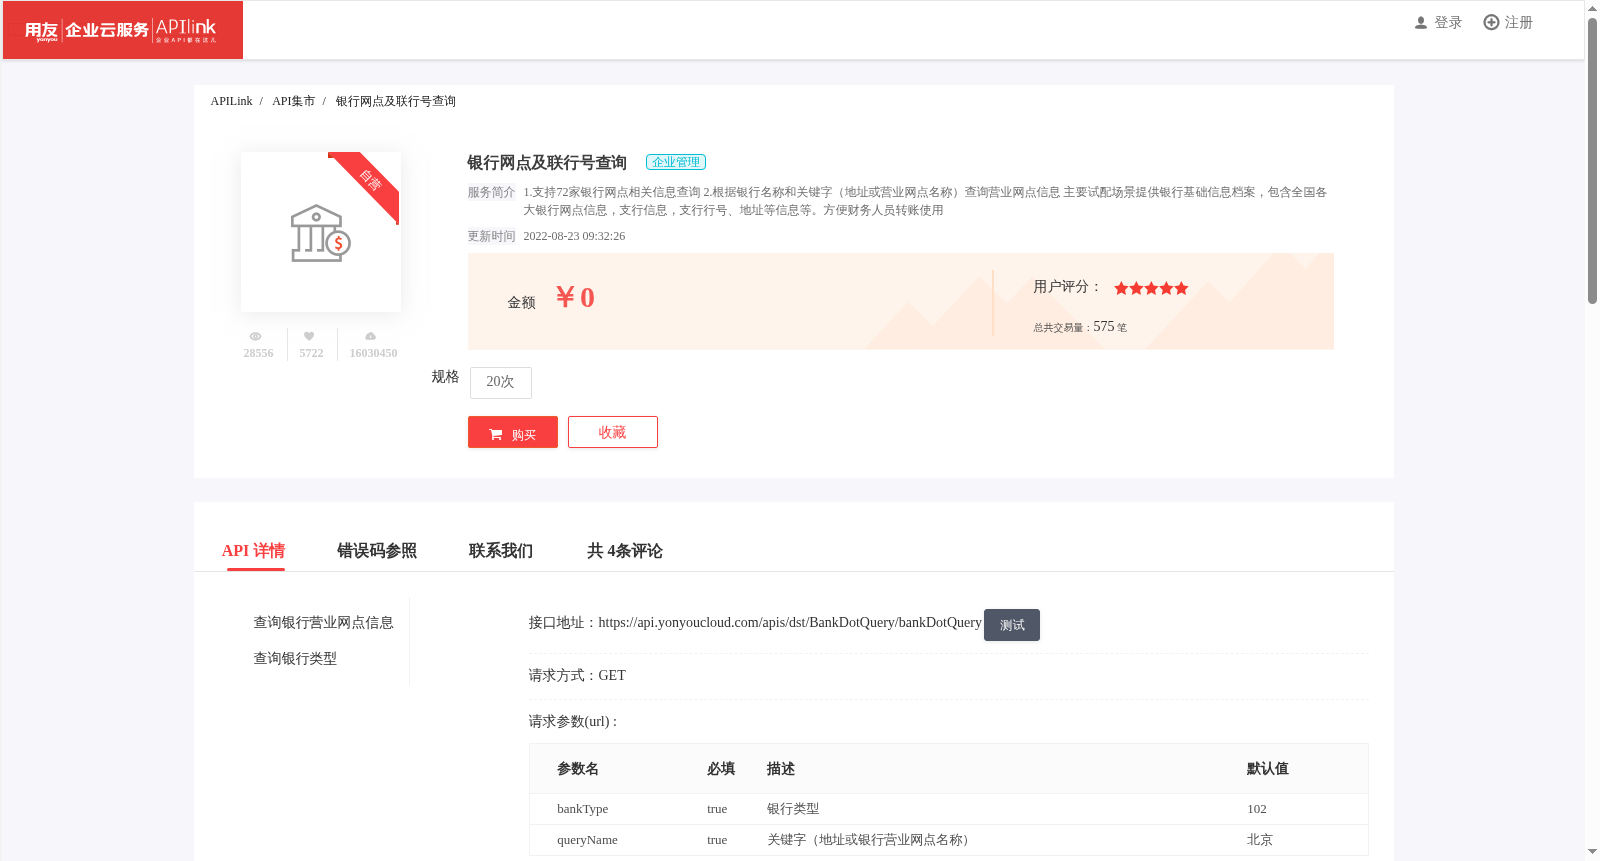This screenshot has width=1600, height=861.
Task: Select 银行网点及联行号查询 breadcrumb text
Action: click(396, 101)
